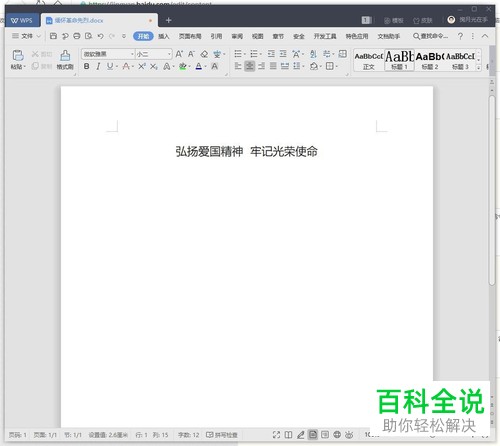Image resolution: width=500 pixels, height=446 pixels.
Task: Open borders dropdown in paragraph group
Action: point(337,66)
